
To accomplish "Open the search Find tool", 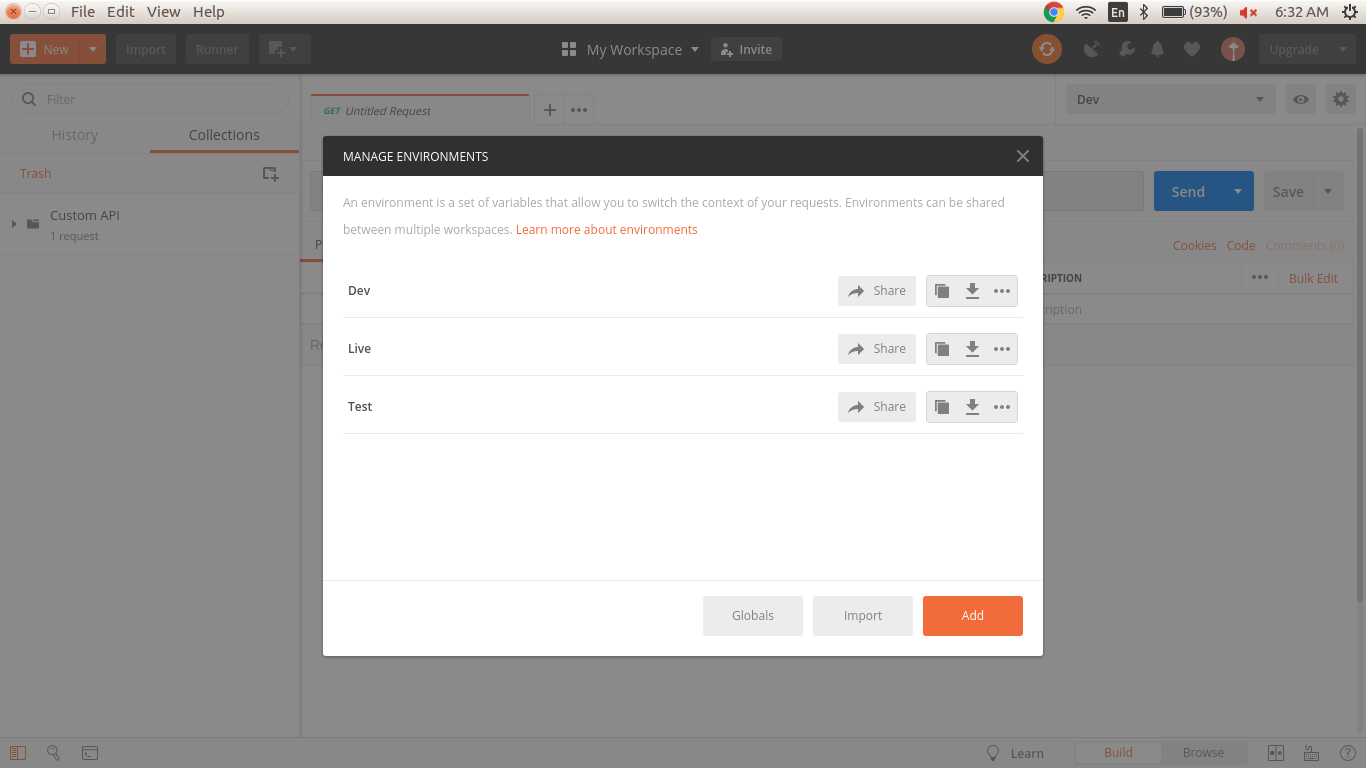I will [54, 752].
